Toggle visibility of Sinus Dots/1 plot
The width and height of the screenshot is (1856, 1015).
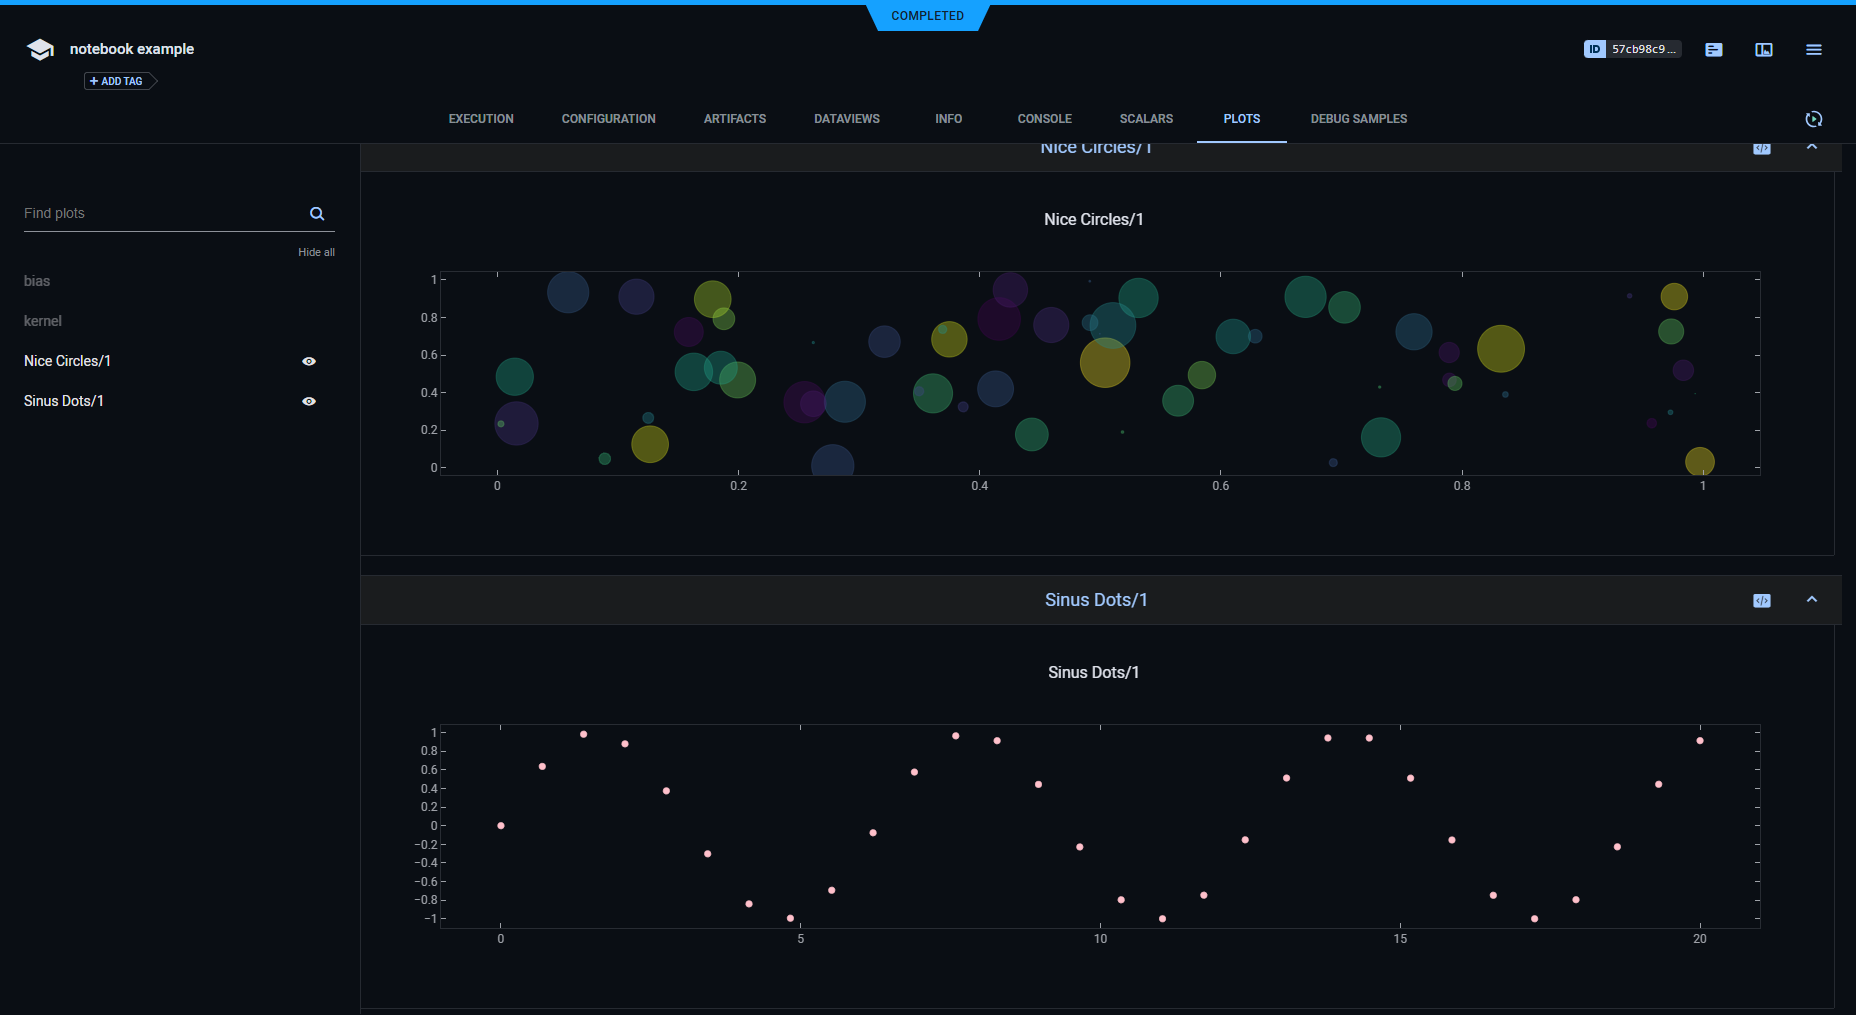pos(309,402)
